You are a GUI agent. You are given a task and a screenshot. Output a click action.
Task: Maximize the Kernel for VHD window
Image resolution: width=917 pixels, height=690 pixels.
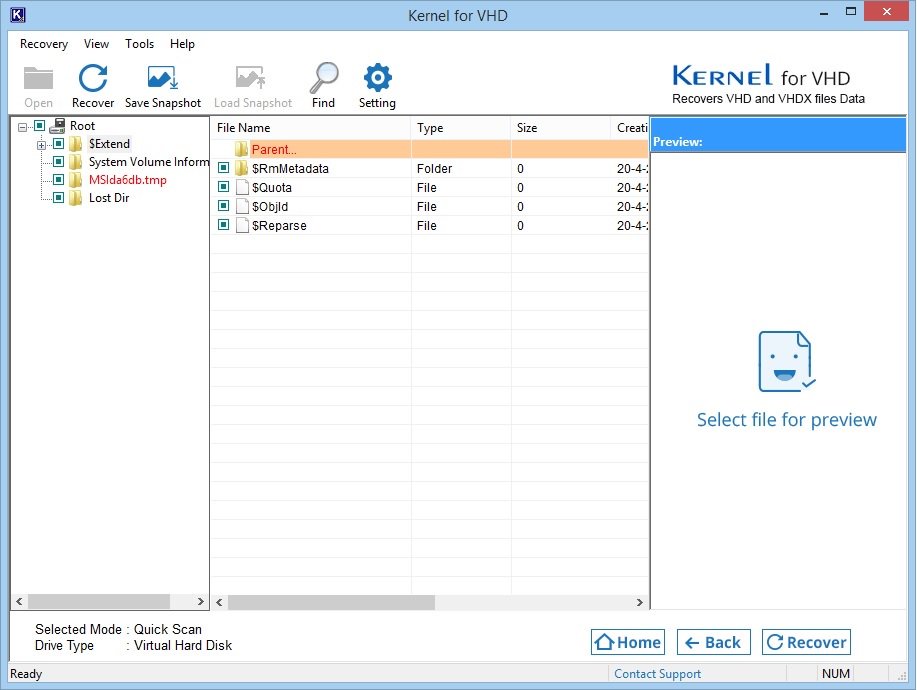[x=851, y=11]
